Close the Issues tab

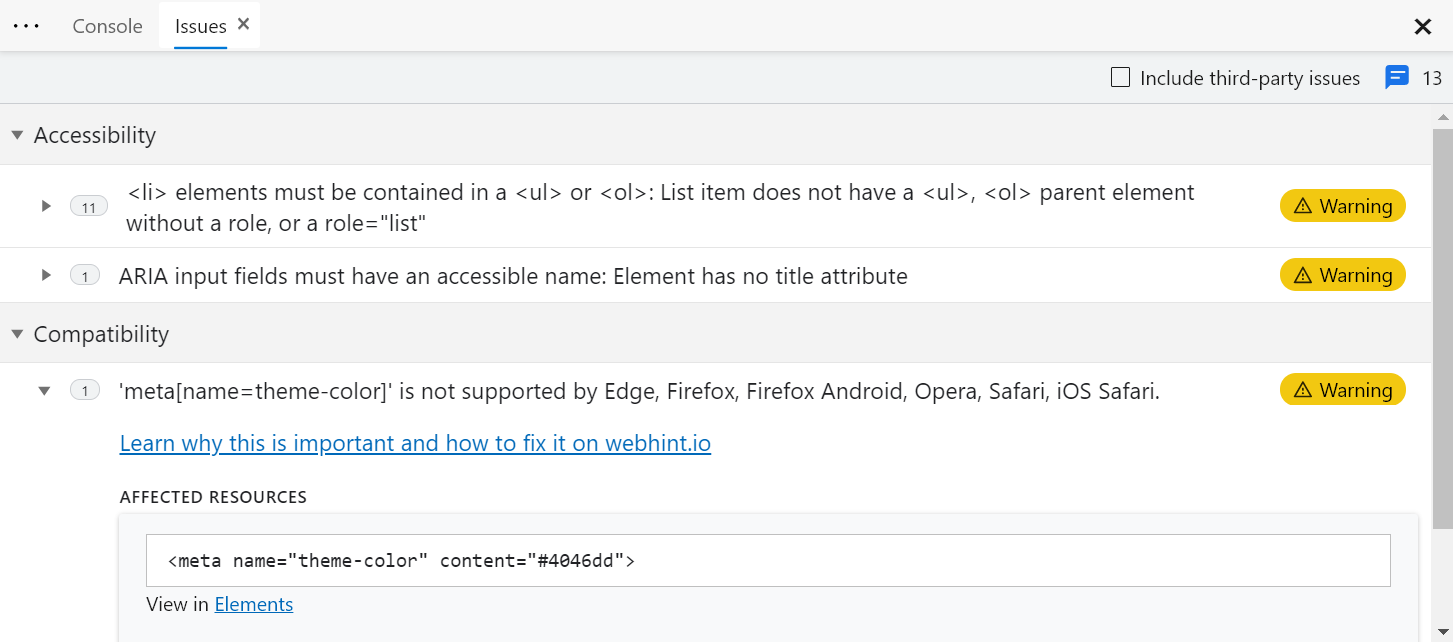pyautogui.click(x=241, y=25)
